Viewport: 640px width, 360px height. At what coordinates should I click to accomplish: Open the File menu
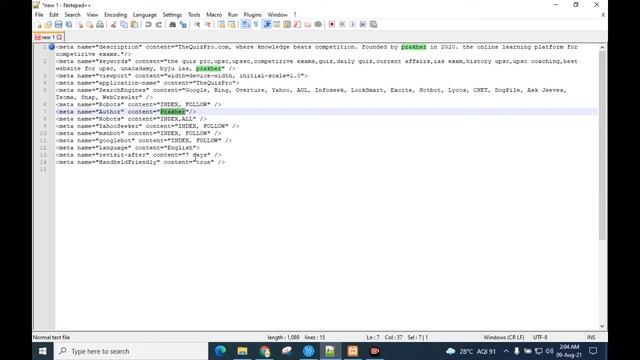[39, 15]
